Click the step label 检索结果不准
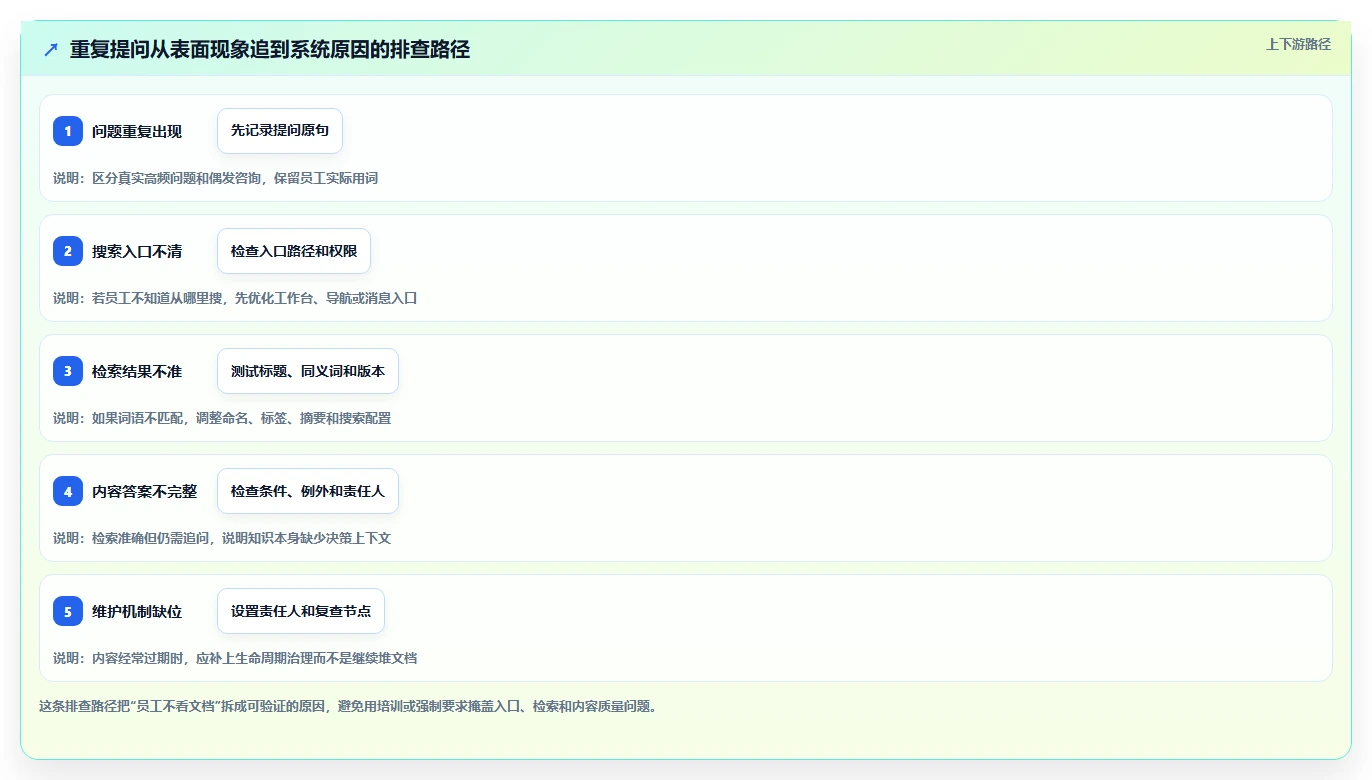This screenshot has height=780, width=1372. coord(137,371)
